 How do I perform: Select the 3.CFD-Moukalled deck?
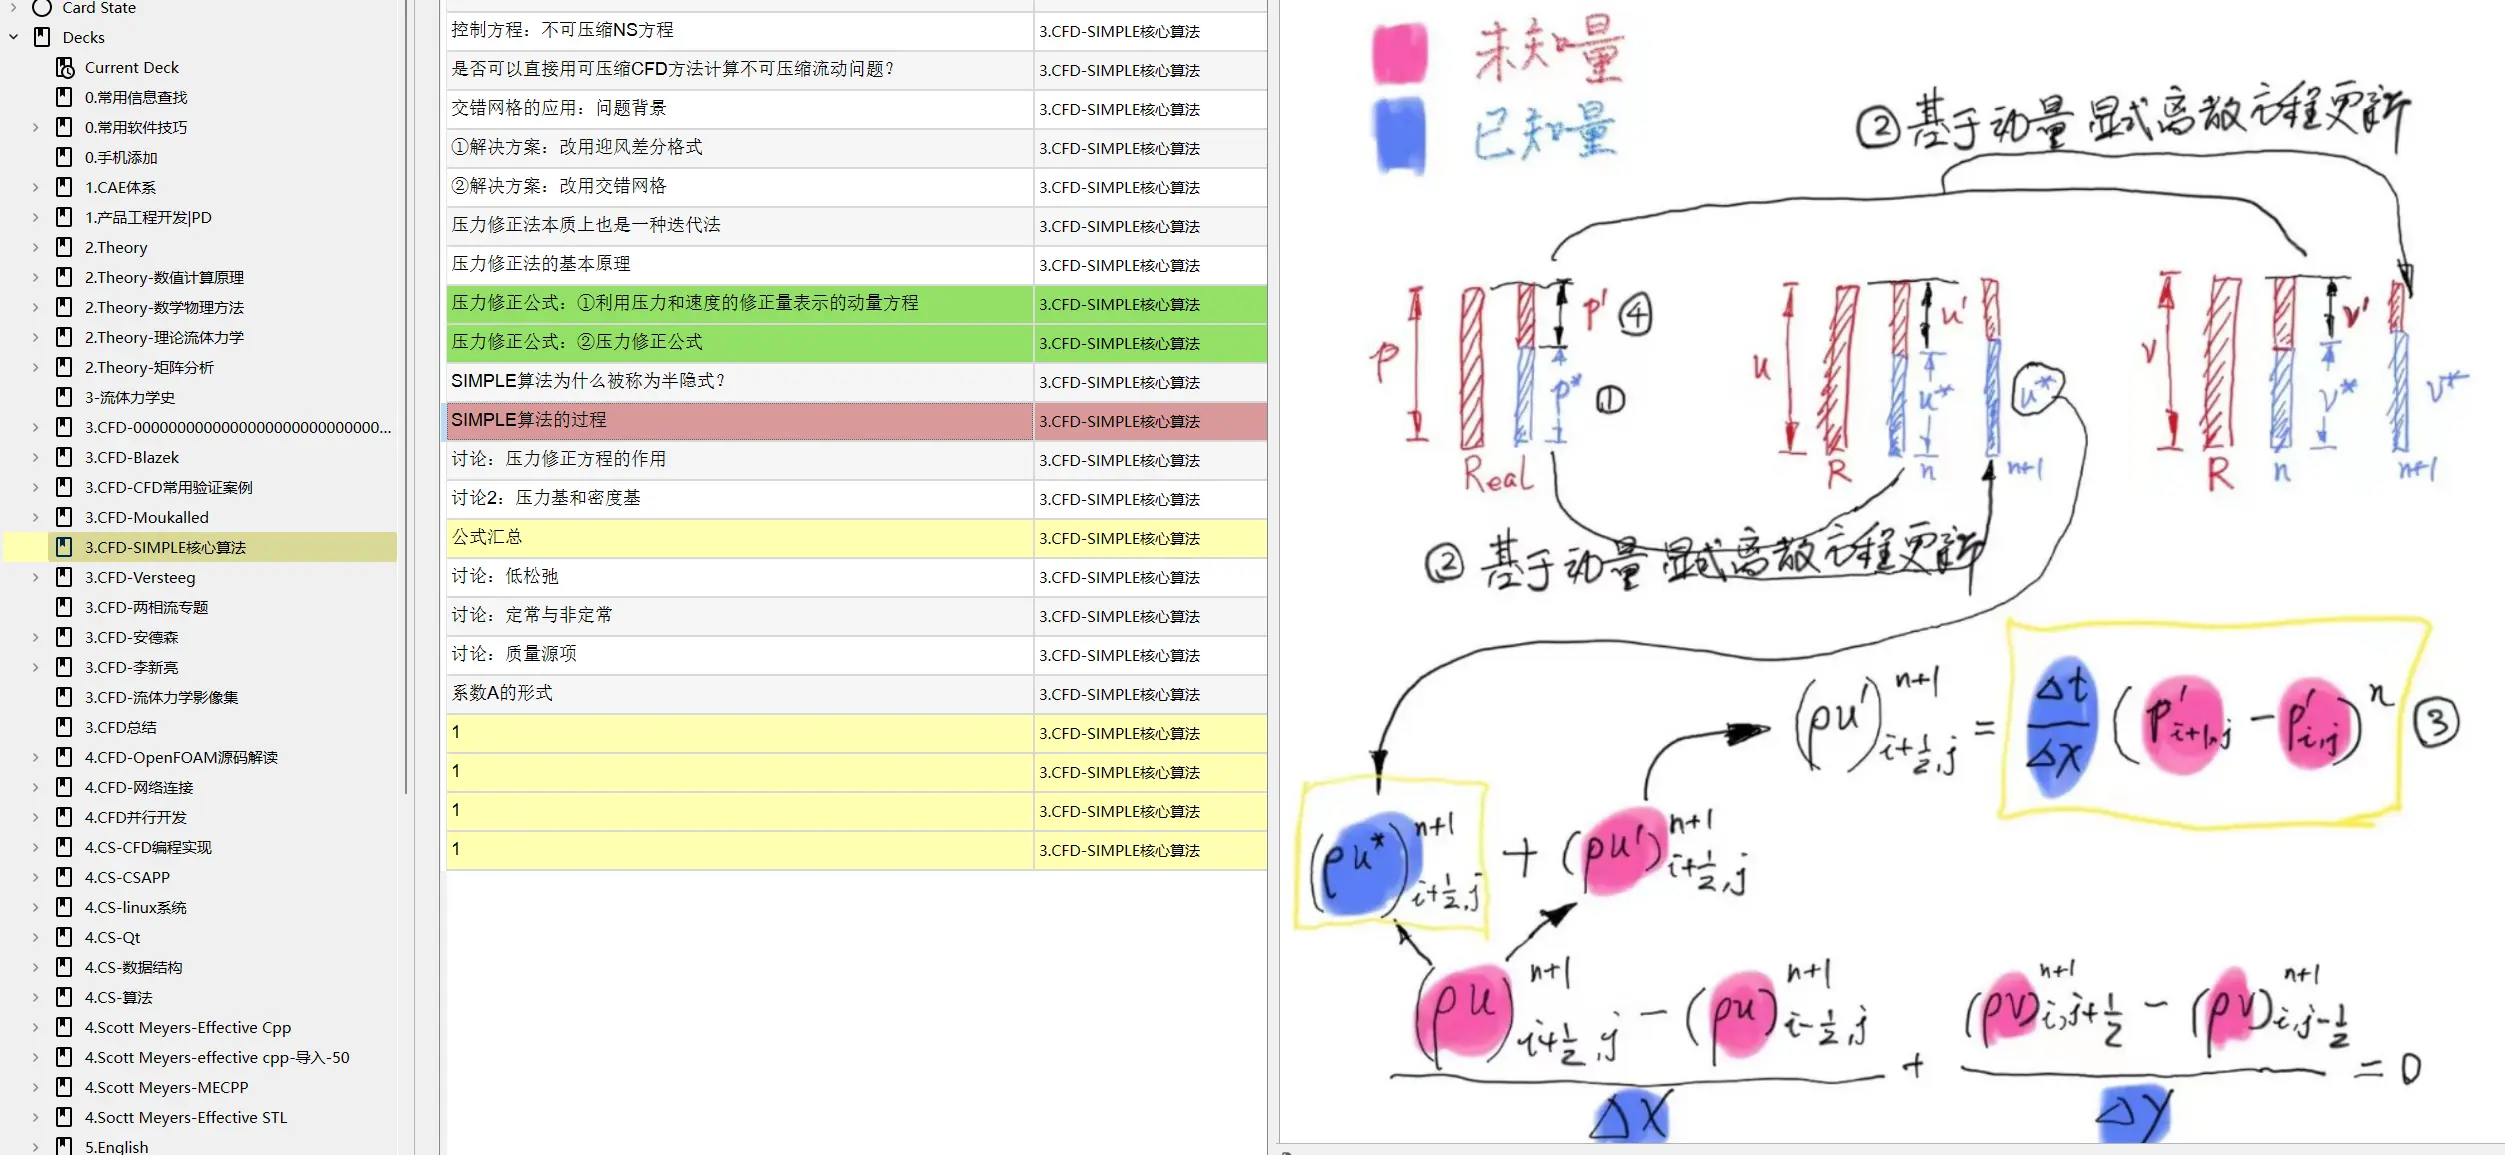point(146,517)
